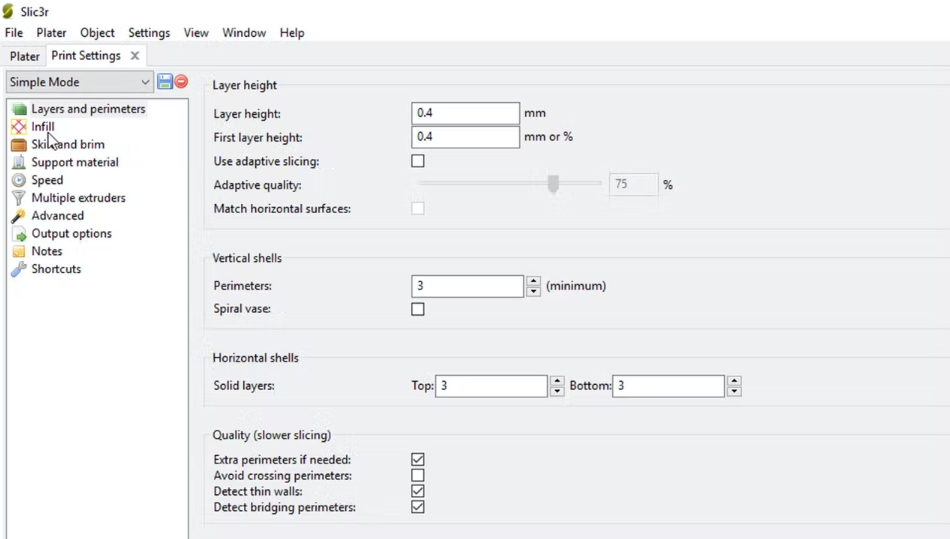Viewport: 950px width, 539px height.
Task: Open Multiple extruders settings
Action: point(79,198)
